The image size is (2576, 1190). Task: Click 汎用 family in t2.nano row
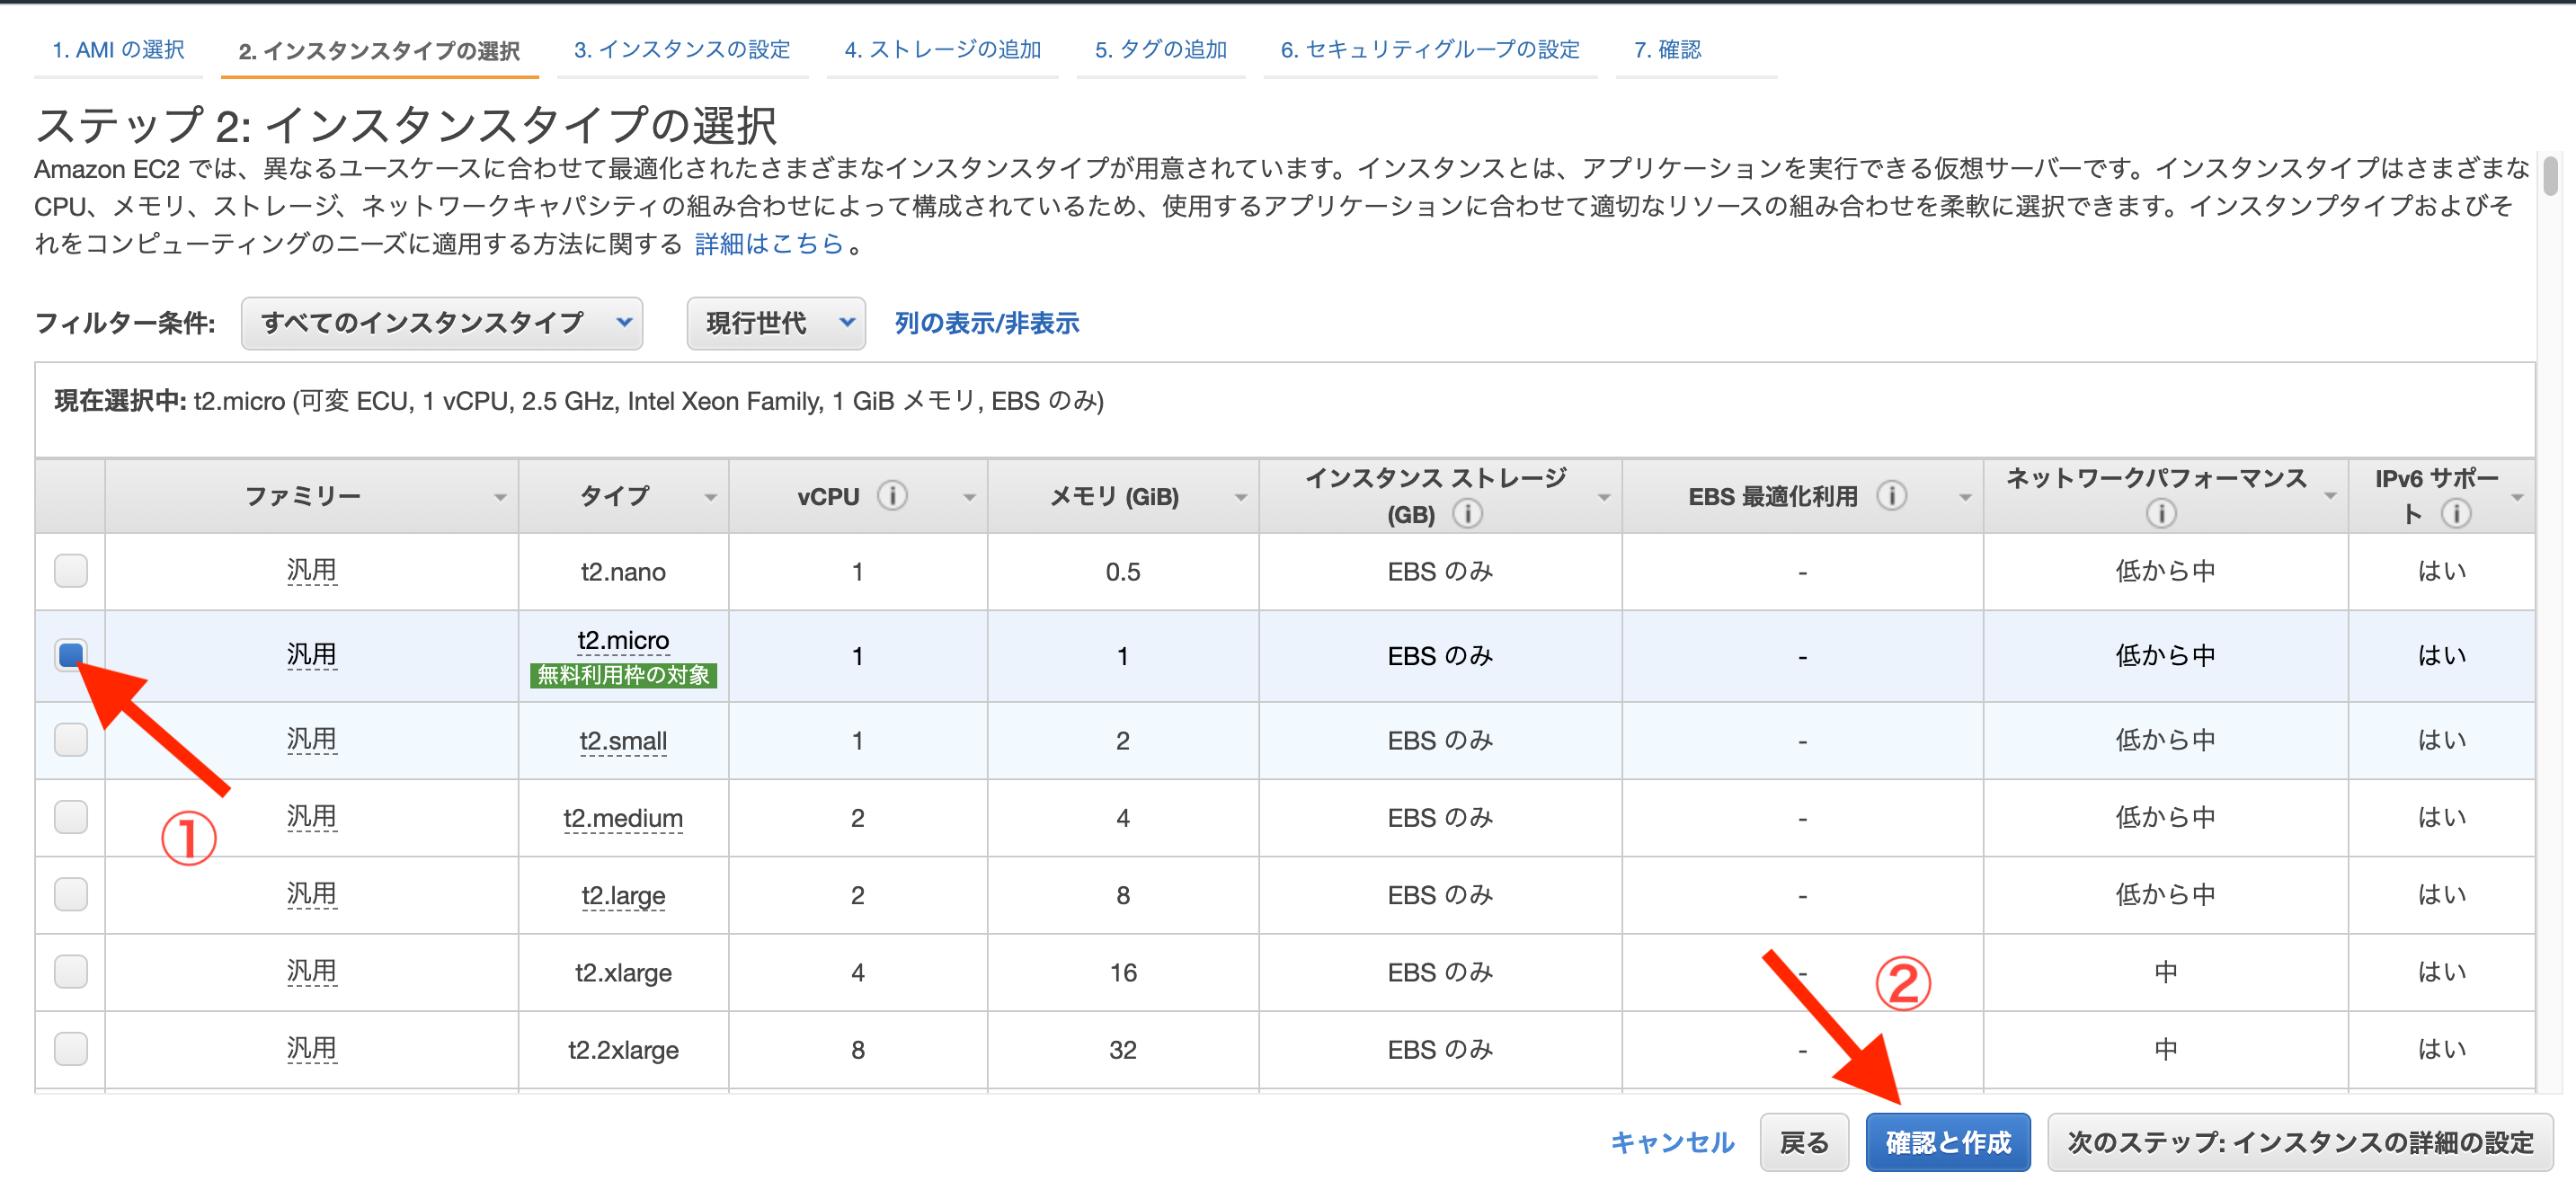(311, 571)
